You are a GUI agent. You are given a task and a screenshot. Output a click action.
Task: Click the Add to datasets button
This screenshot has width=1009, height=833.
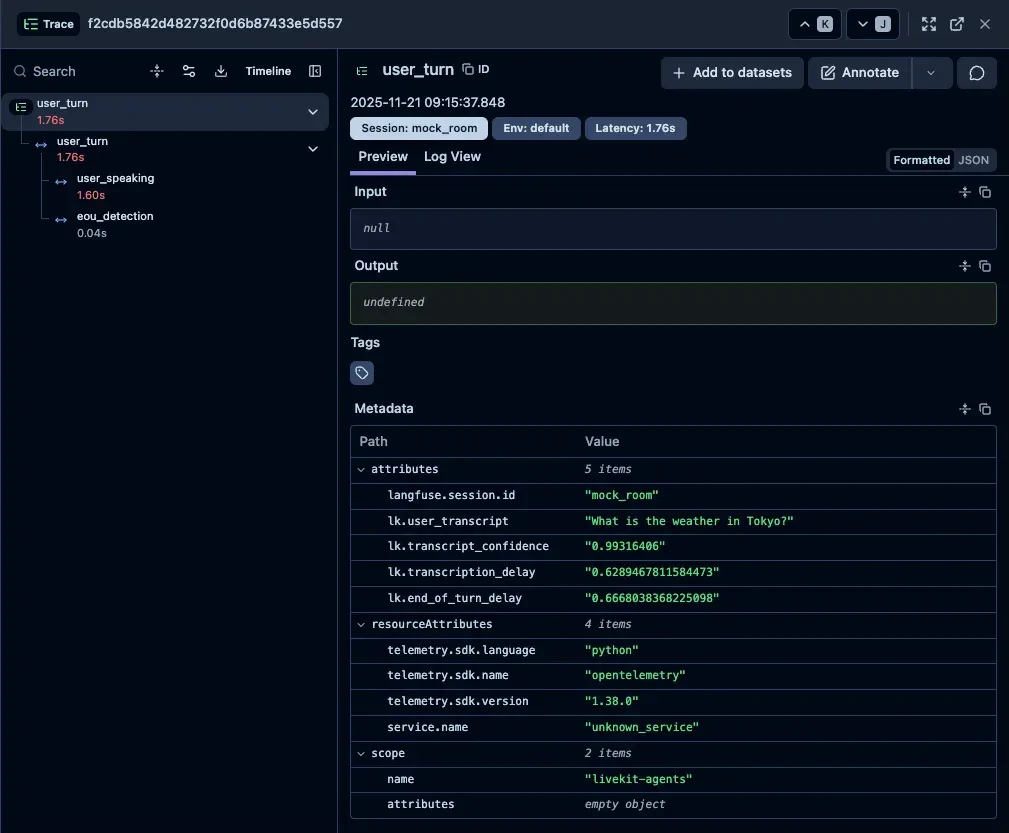(x=732, y=73)
